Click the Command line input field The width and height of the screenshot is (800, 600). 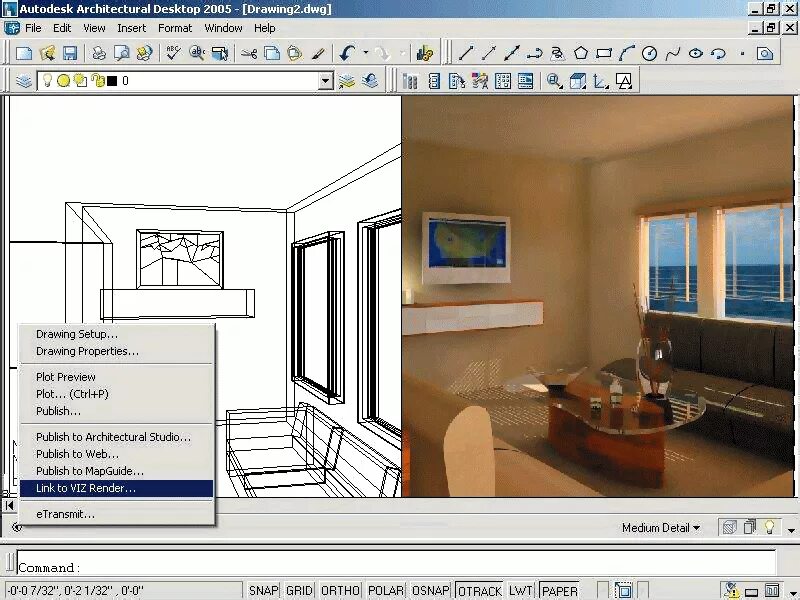[396, 562]
